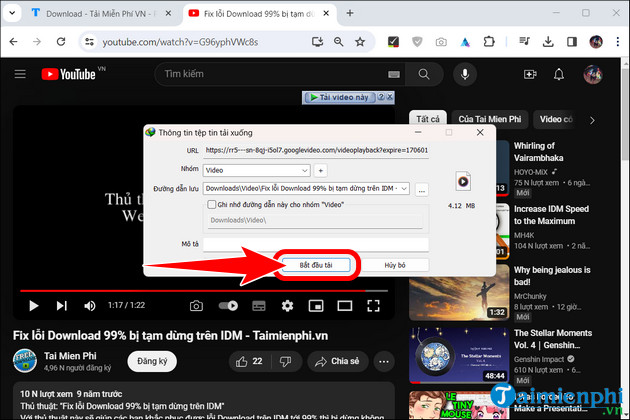The image size is (630, 420).
Task: Switch to miniplayer
Action: 316,306
